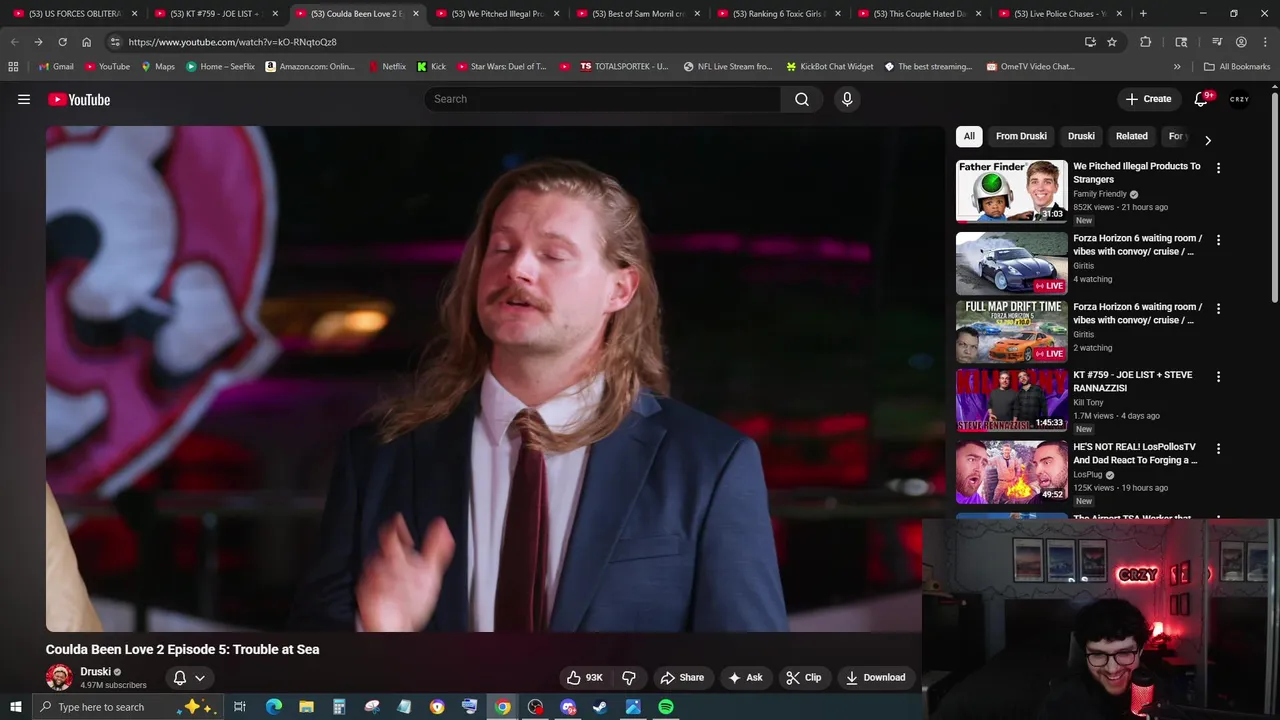This screenshot has width=1280, height=720.
Task: Open the Netflix bookmark
Action: (386, 66)
